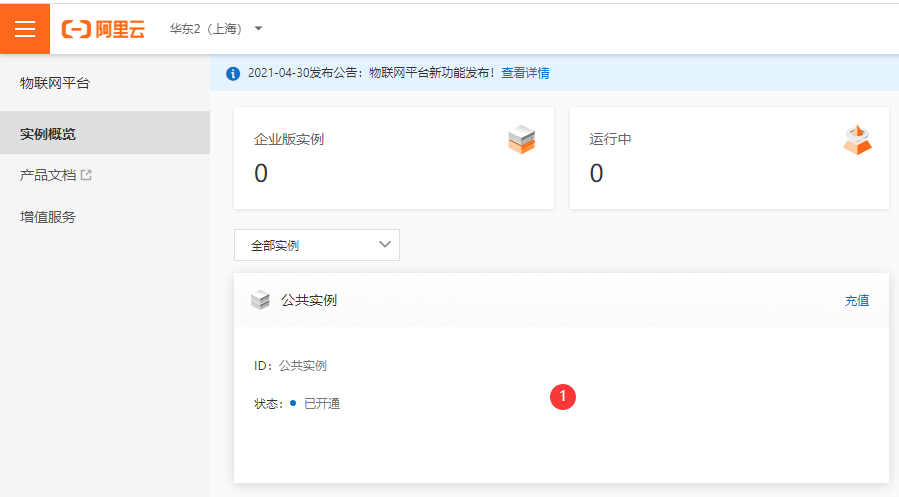
Task: Click the 企业版实例 cube icon
Action: 521,139
